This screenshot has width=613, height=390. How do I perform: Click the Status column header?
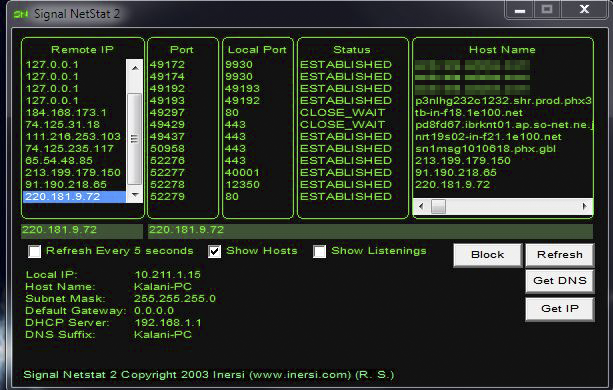pos(352,50)
